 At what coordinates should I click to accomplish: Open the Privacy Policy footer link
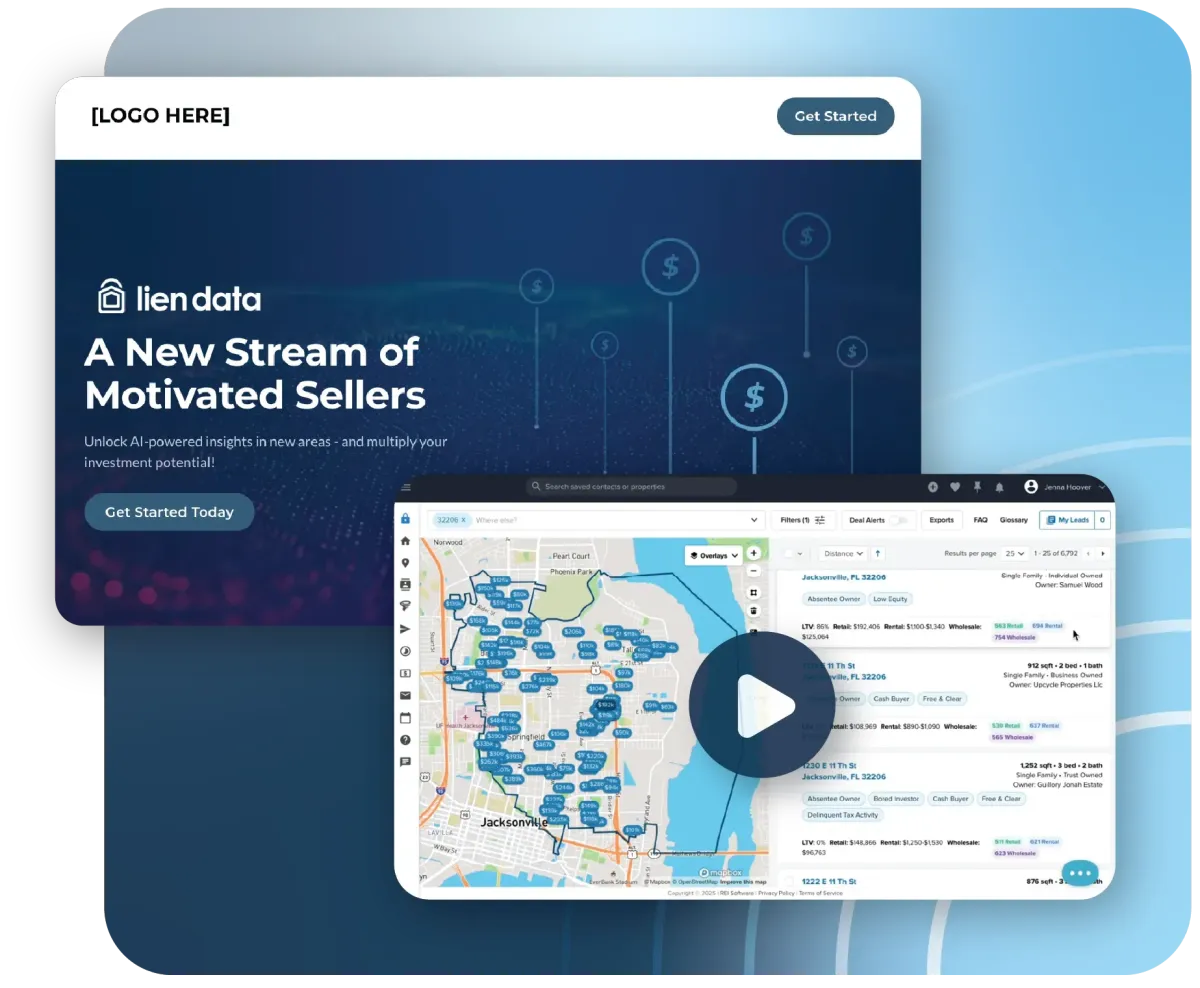[x=776, y=893]
